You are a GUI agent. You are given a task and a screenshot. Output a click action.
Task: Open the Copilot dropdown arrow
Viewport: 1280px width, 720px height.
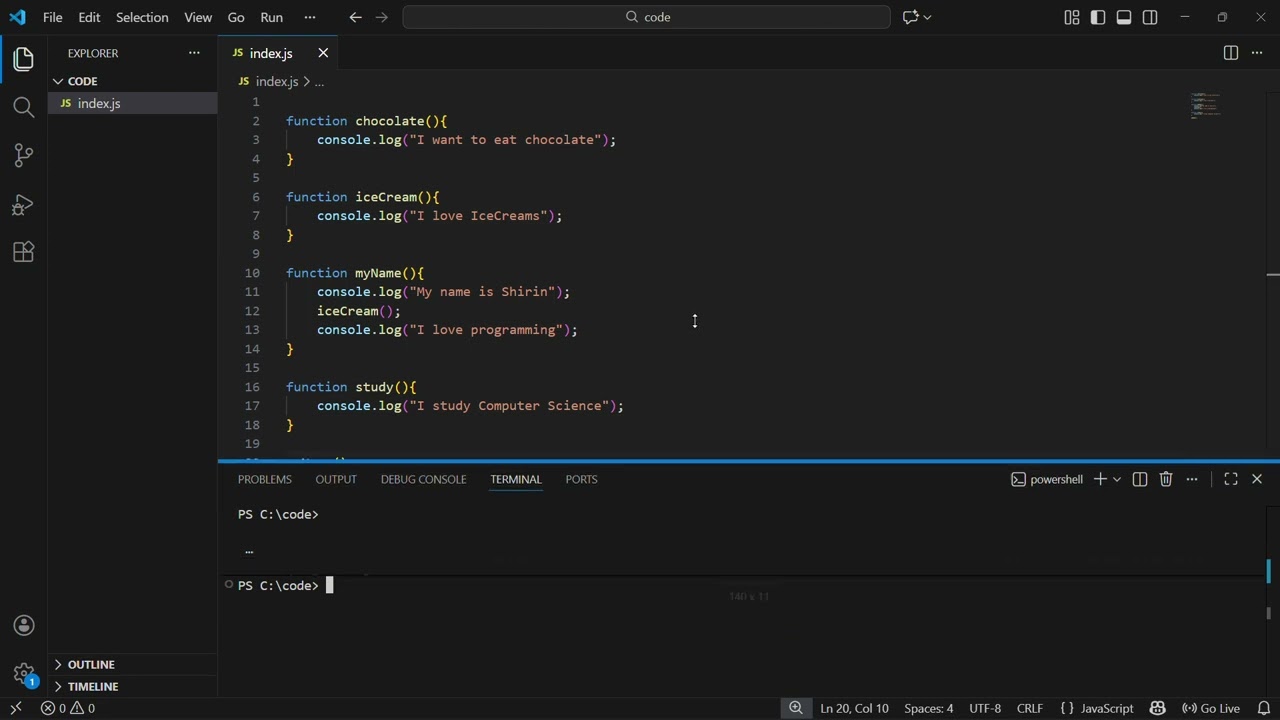pos(928,17)
